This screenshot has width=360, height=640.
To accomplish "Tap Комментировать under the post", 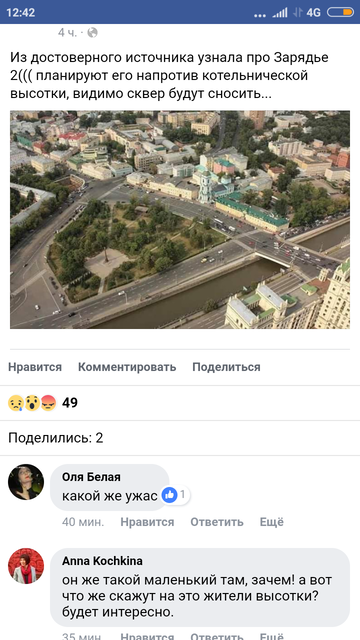I will [x=127, y=367].
